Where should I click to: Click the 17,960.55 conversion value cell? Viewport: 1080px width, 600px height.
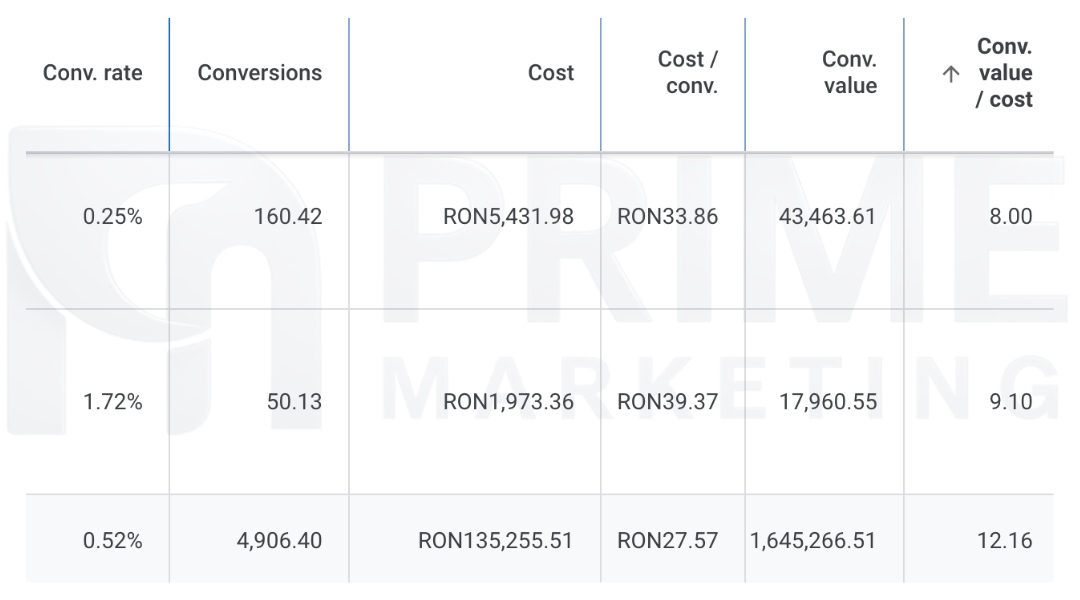827,402
